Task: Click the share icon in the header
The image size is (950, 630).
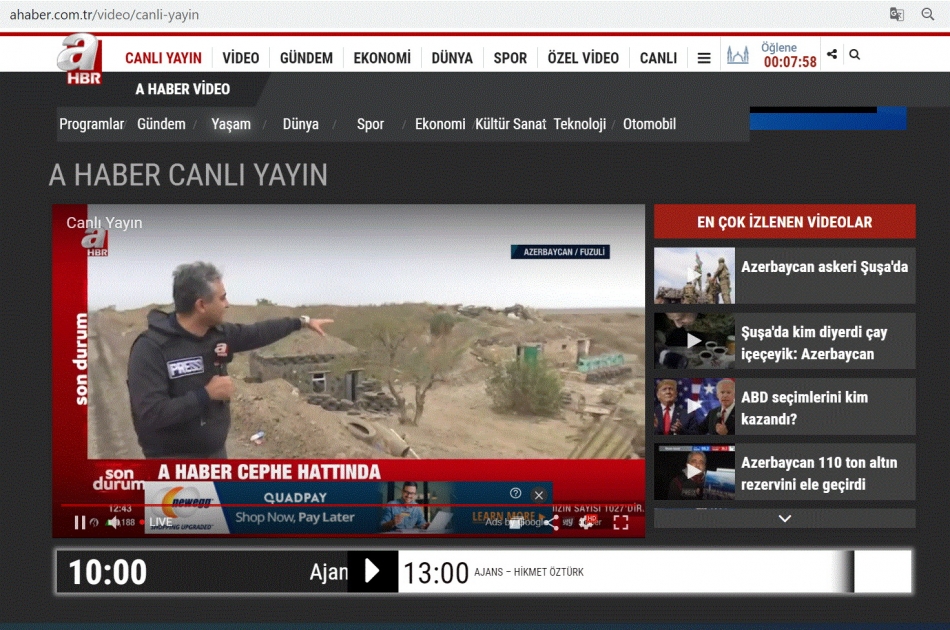Action: point(832,55)
